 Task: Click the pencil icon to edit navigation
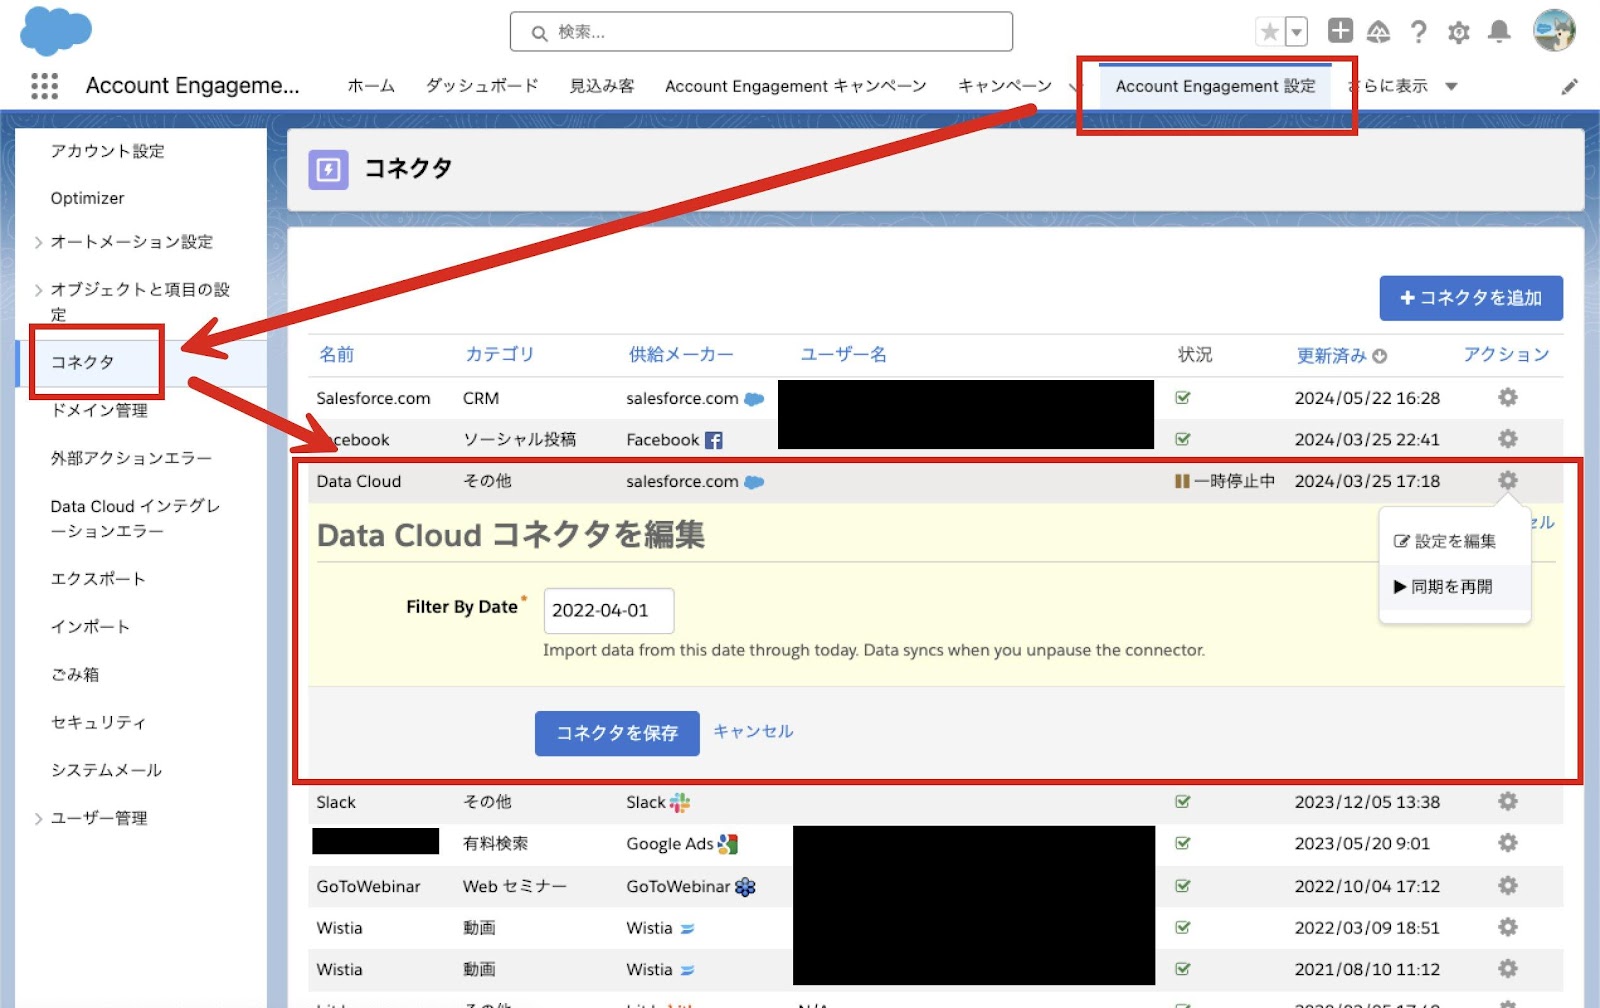[x=1570, y=86]
